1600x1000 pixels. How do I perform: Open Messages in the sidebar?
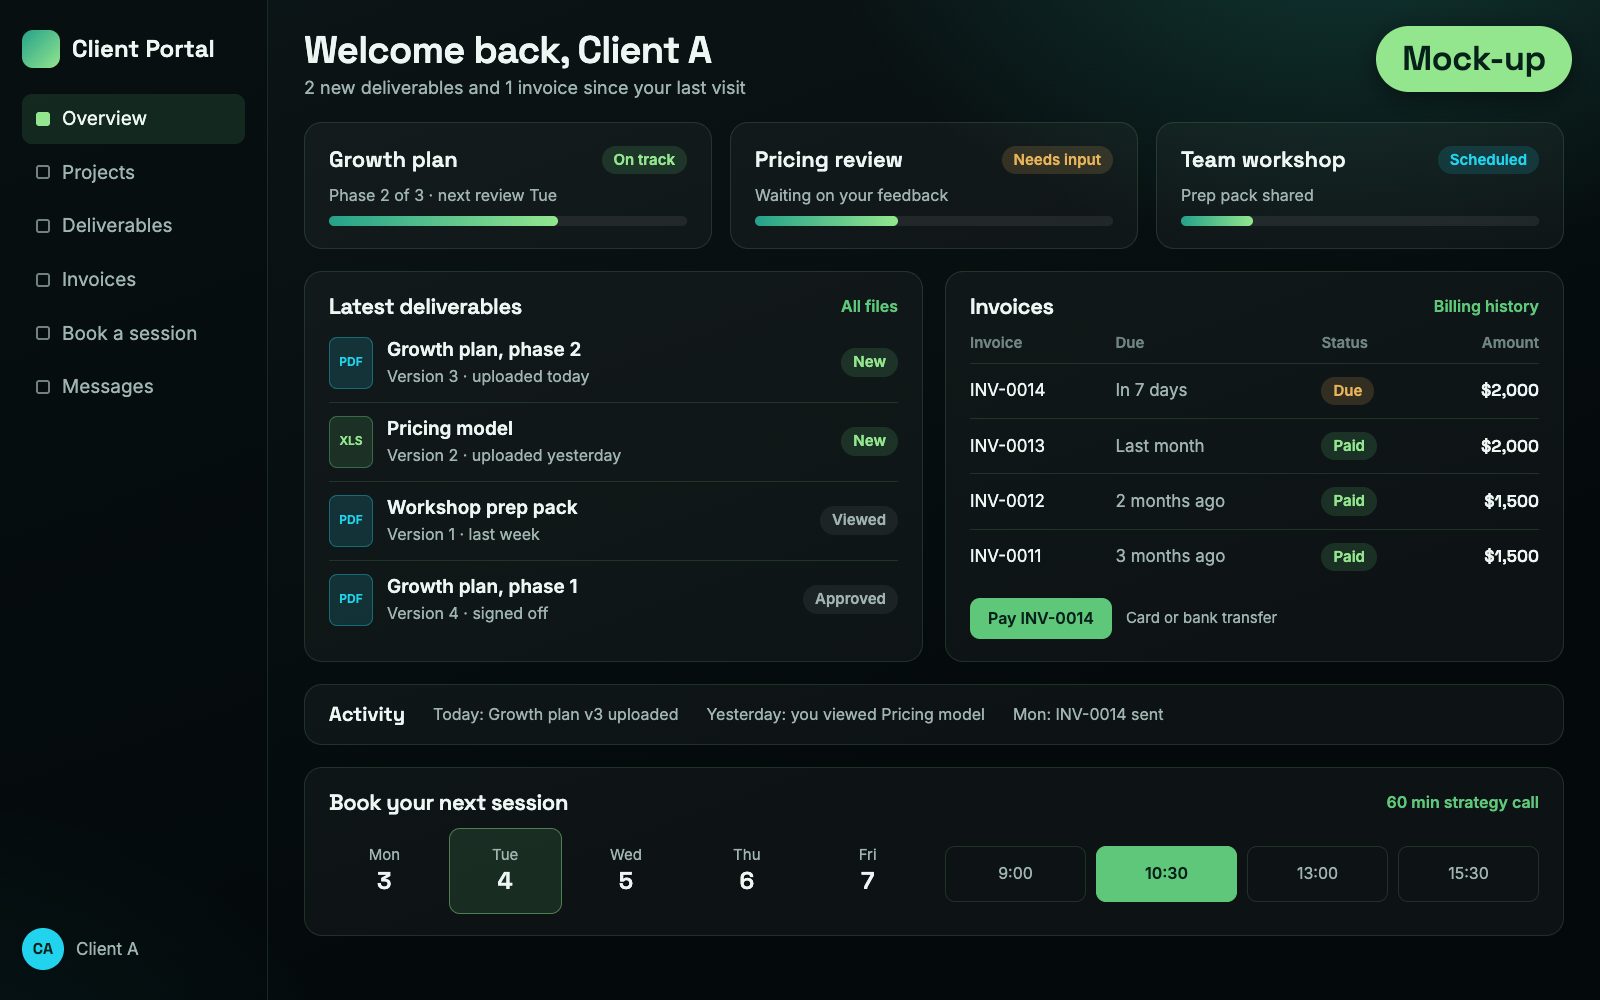click(133, 386)
